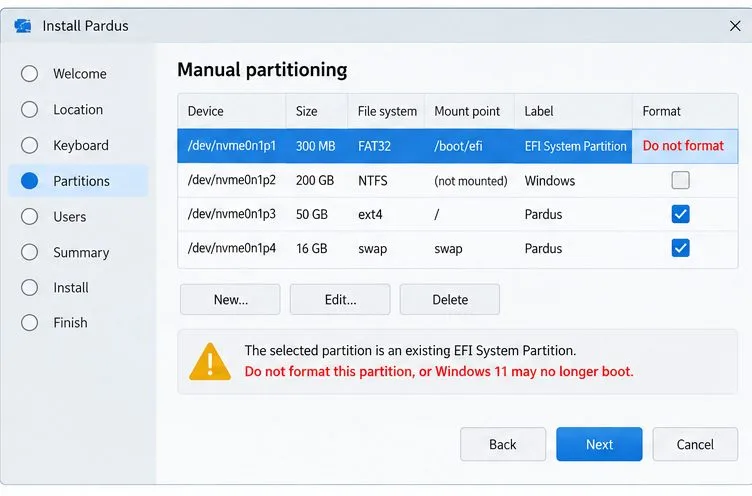This screenshot has height=496, width=752.
Task: Open the Keyboard step label in sidebar
Action: pos(81,145)
